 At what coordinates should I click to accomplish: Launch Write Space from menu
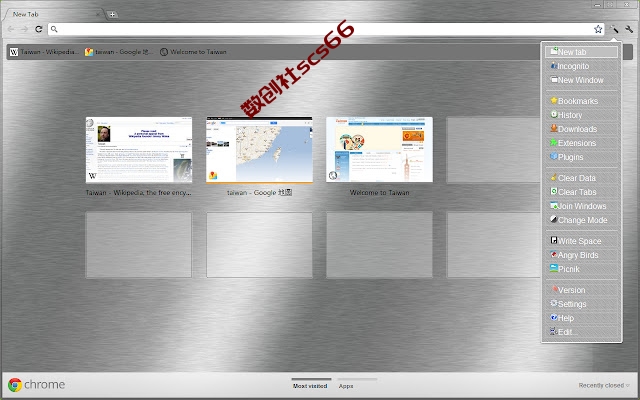581,241
